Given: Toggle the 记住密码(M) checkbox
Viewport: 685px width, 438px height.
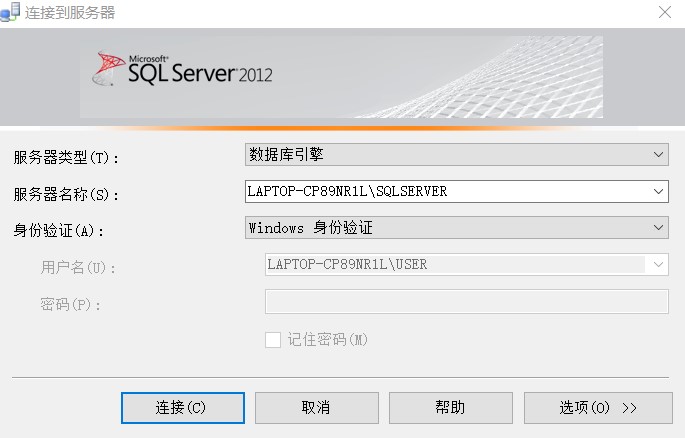Looking at the screenshot, I should (273, 340).
